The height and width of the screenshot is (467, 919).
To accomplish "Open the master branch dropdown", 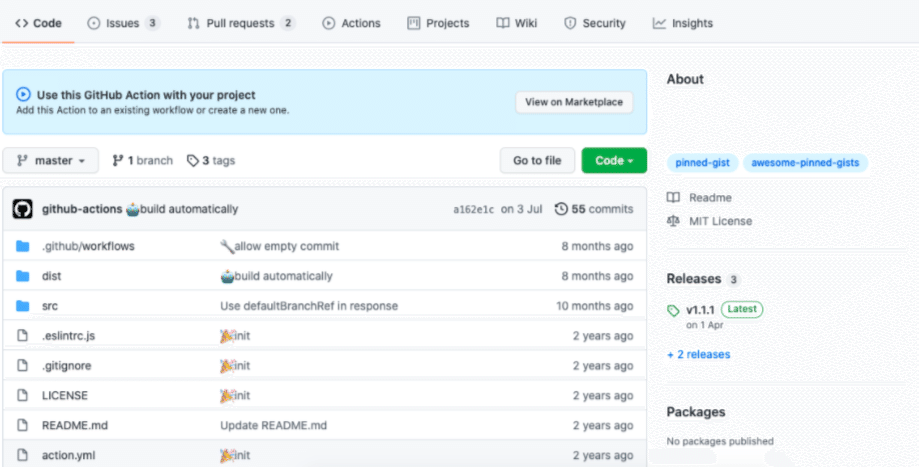I will click(50, 161).
